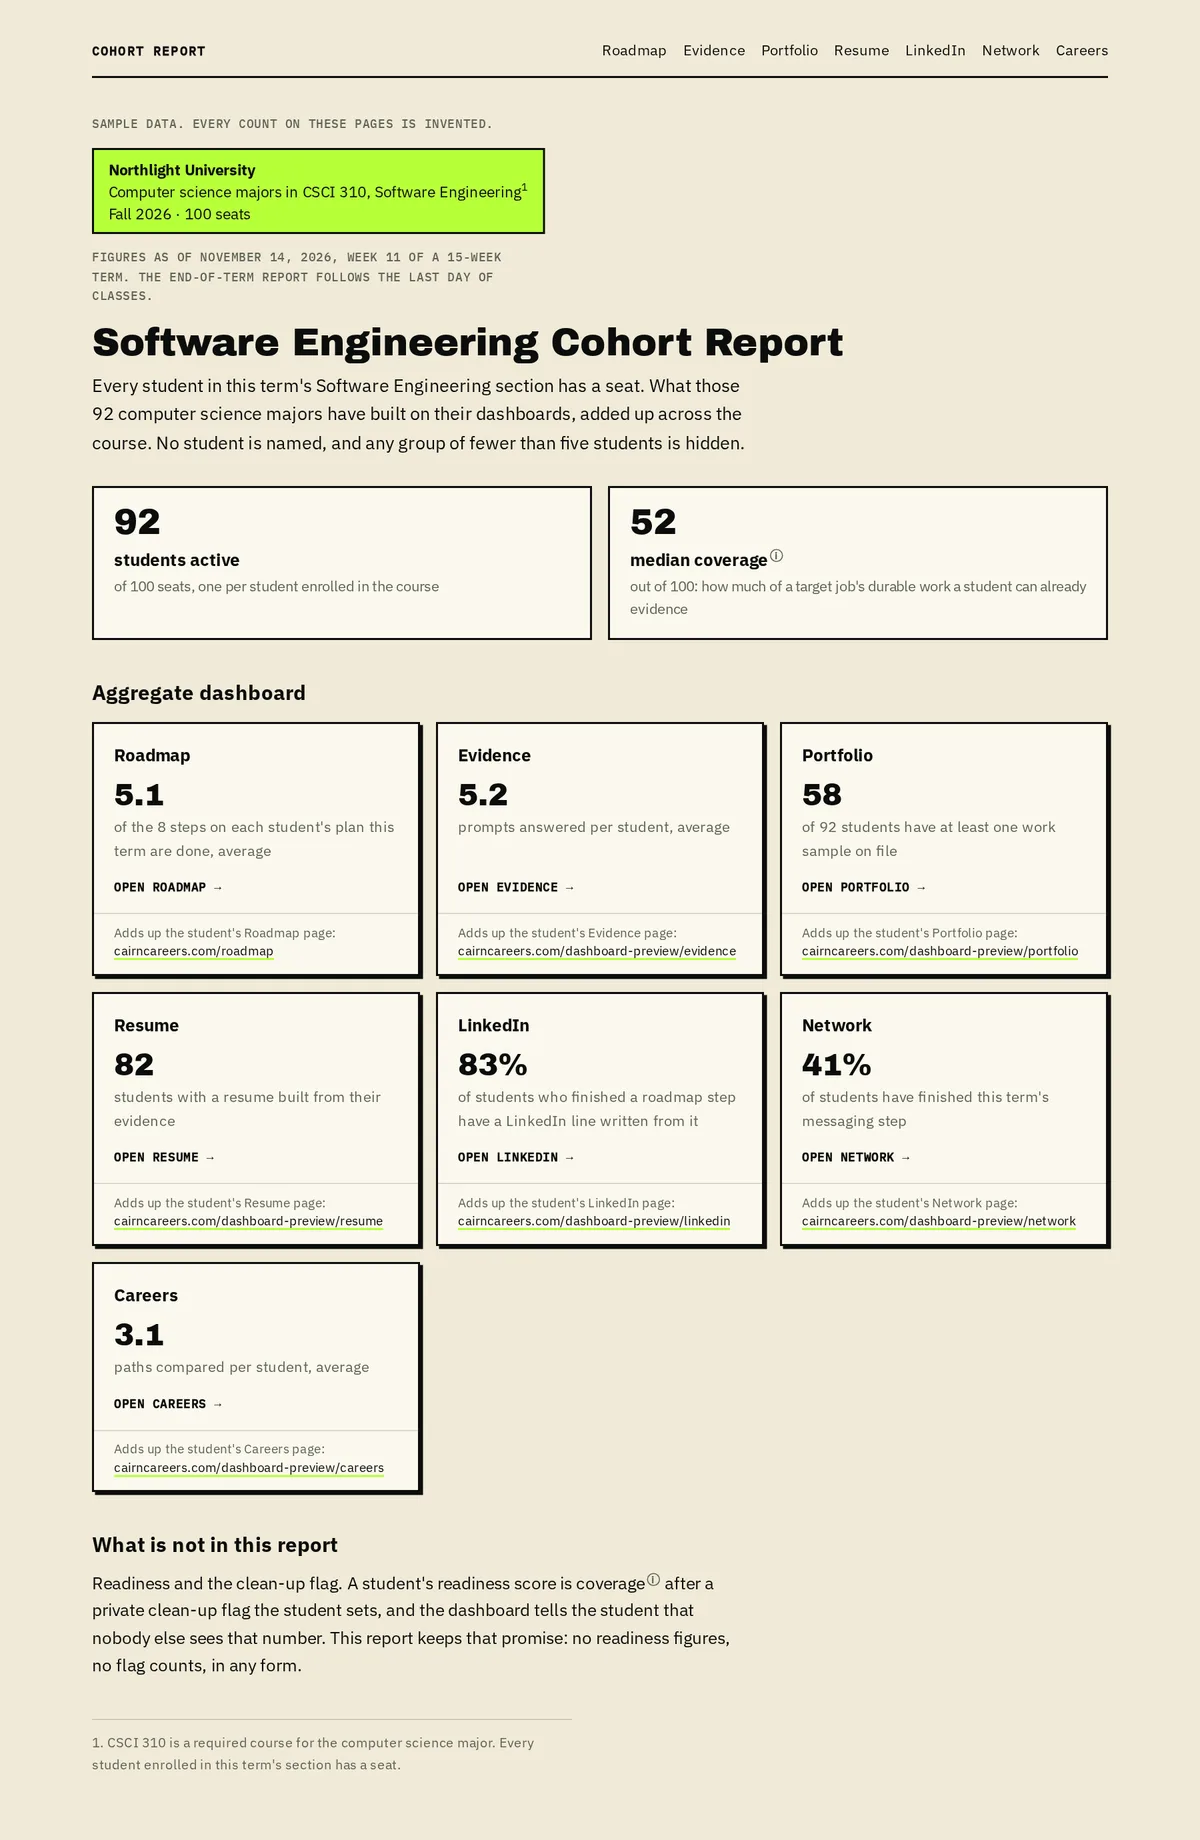The width and height of the screenshot is (1200, 1840).
Task: Open the dashboard-preview/careers URL
Action: 249,1468
